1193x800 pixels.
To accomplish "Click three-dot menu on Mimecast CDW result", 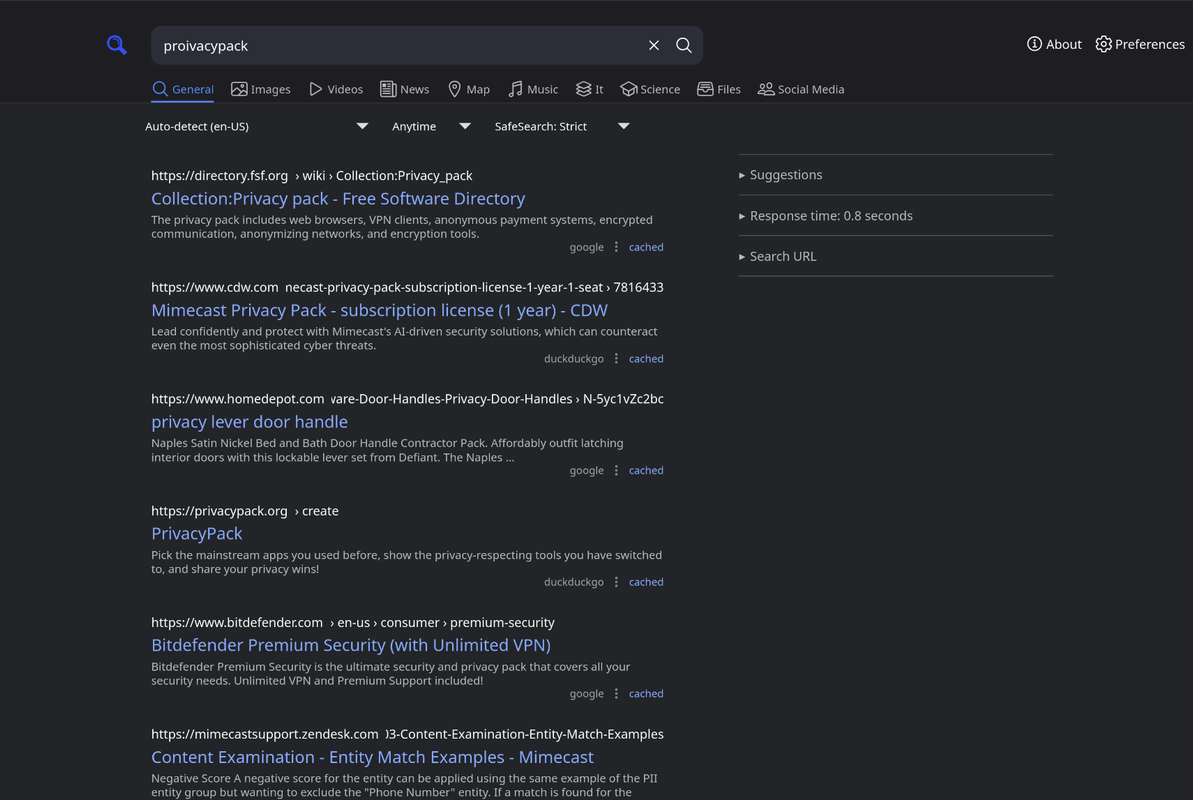I will (x=616, y=359).
